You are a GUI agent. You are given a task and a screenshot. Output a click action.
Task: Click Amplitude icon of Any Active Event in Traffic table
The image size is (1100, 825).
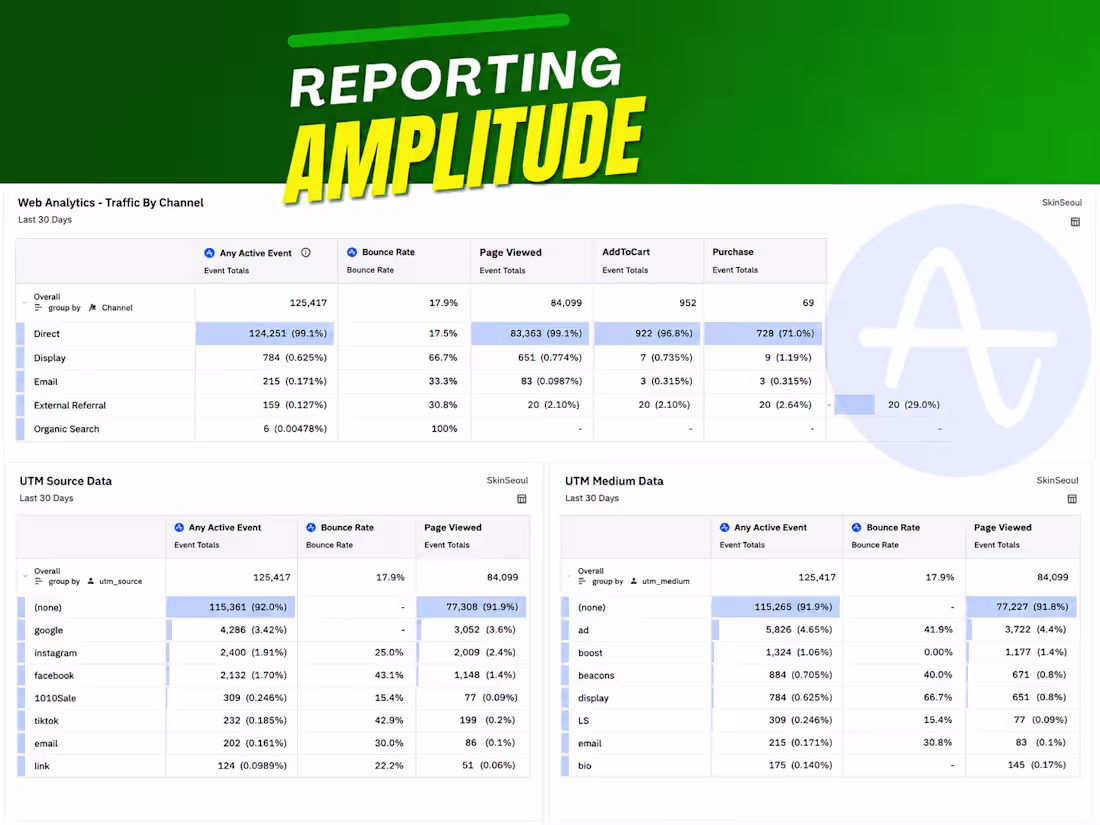[209, 253]
